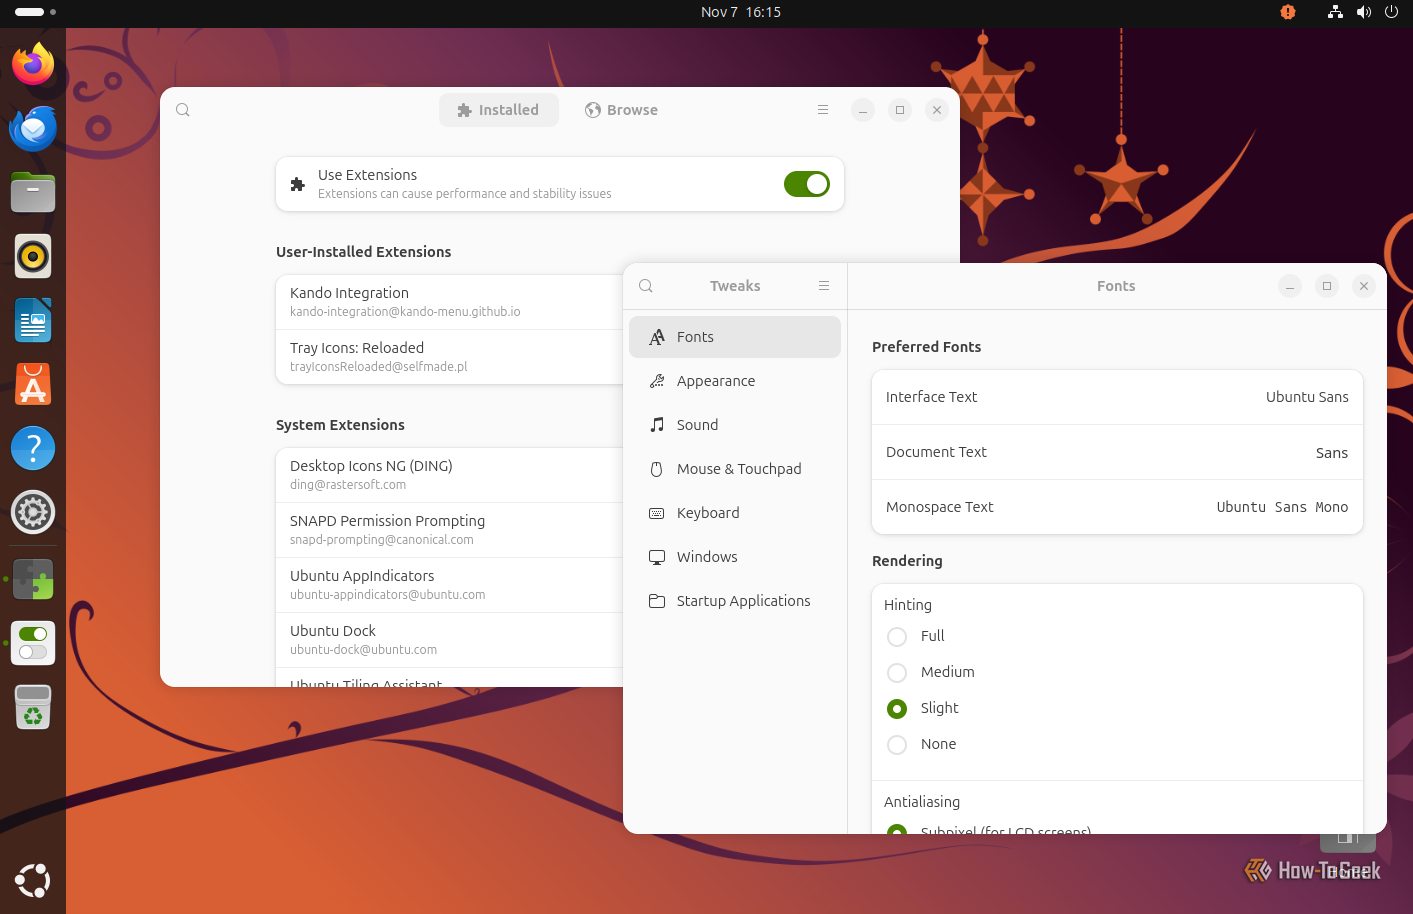Open Thunderbird mail from the dock
This screenshot has width=1413, height=914.
[x=33, y=129]
